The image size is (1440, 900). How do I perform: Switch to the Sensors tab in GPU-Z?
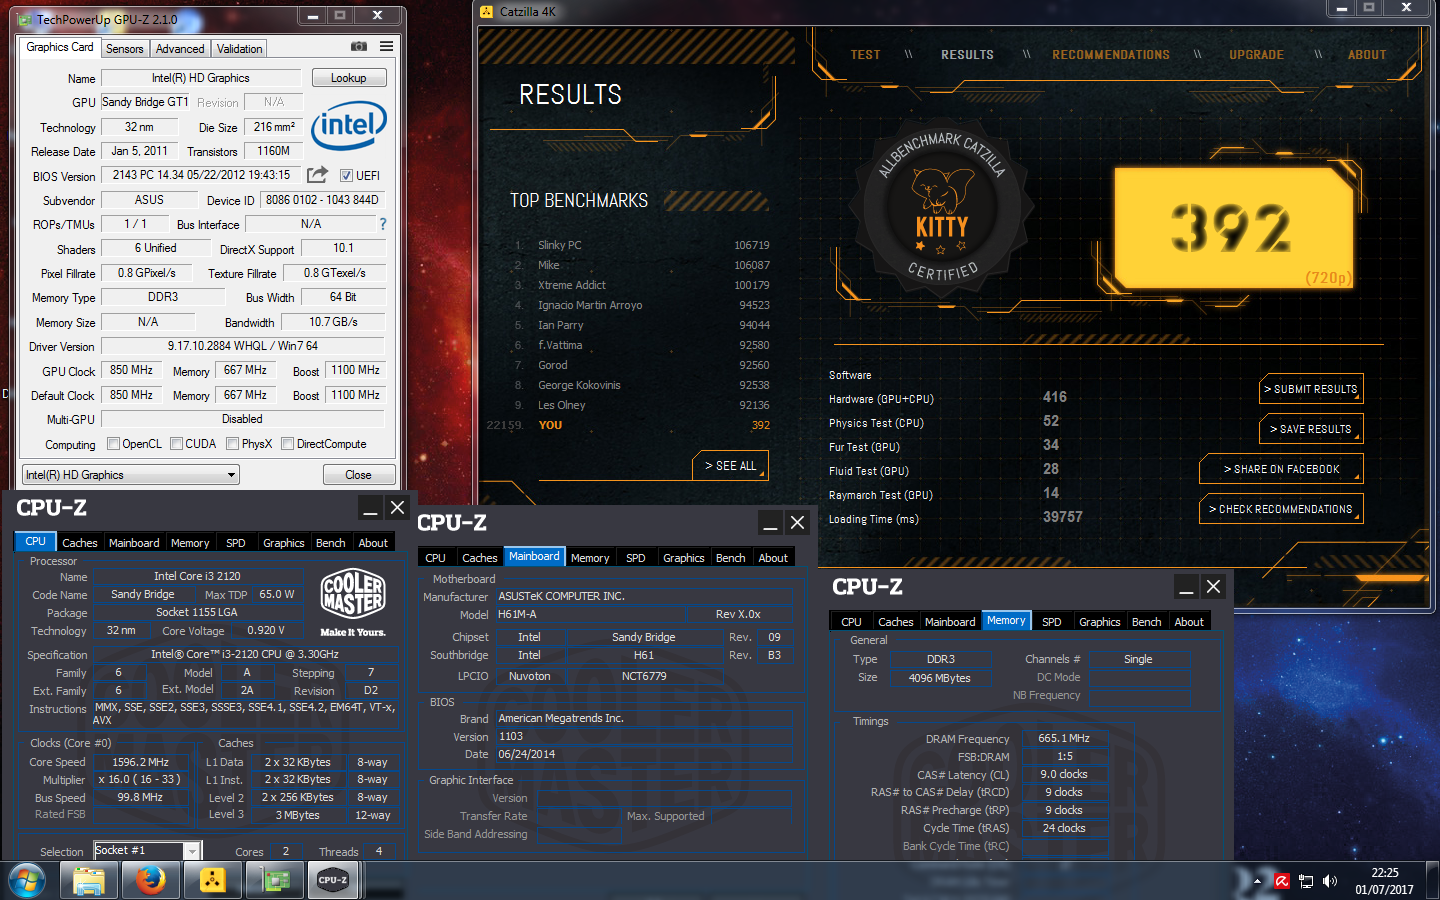click(x=125, y=49)
